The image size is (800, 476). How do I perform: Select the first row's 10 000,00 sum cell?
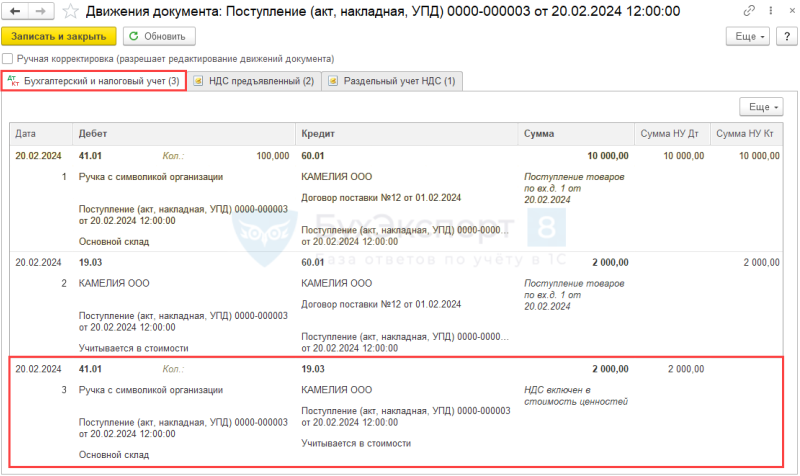[x=608, y=156]
